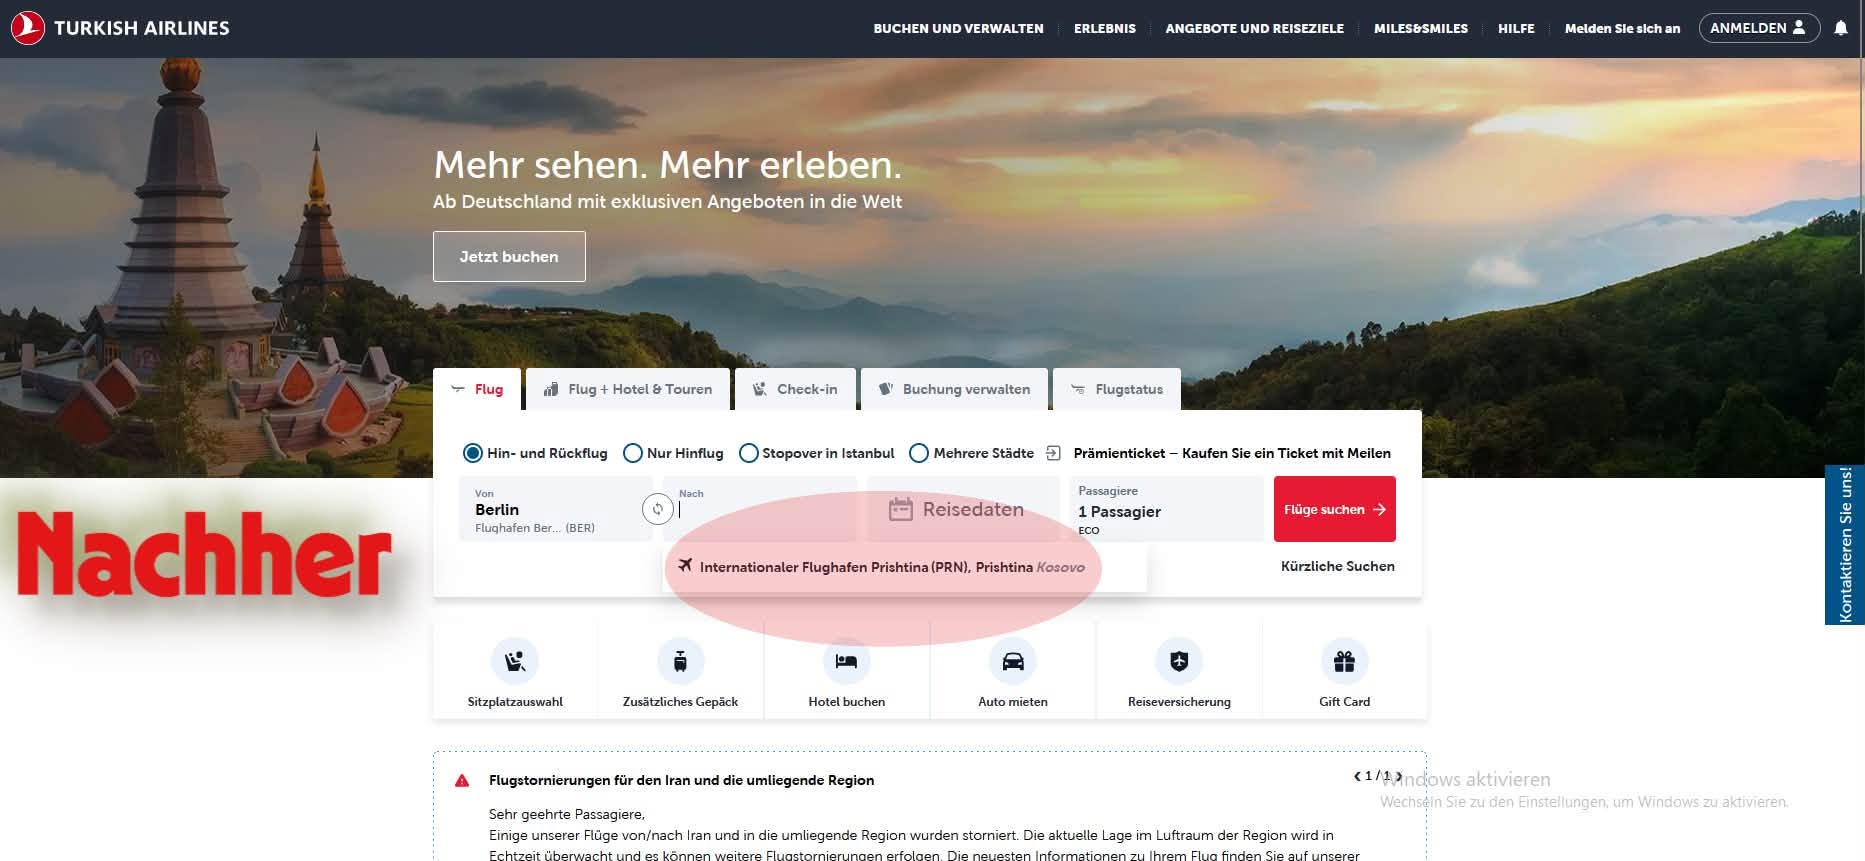The width and height of the screenshot is (1865, 861).
Task: Open the Passagiere selector
Action: (x=1166, y=509)
